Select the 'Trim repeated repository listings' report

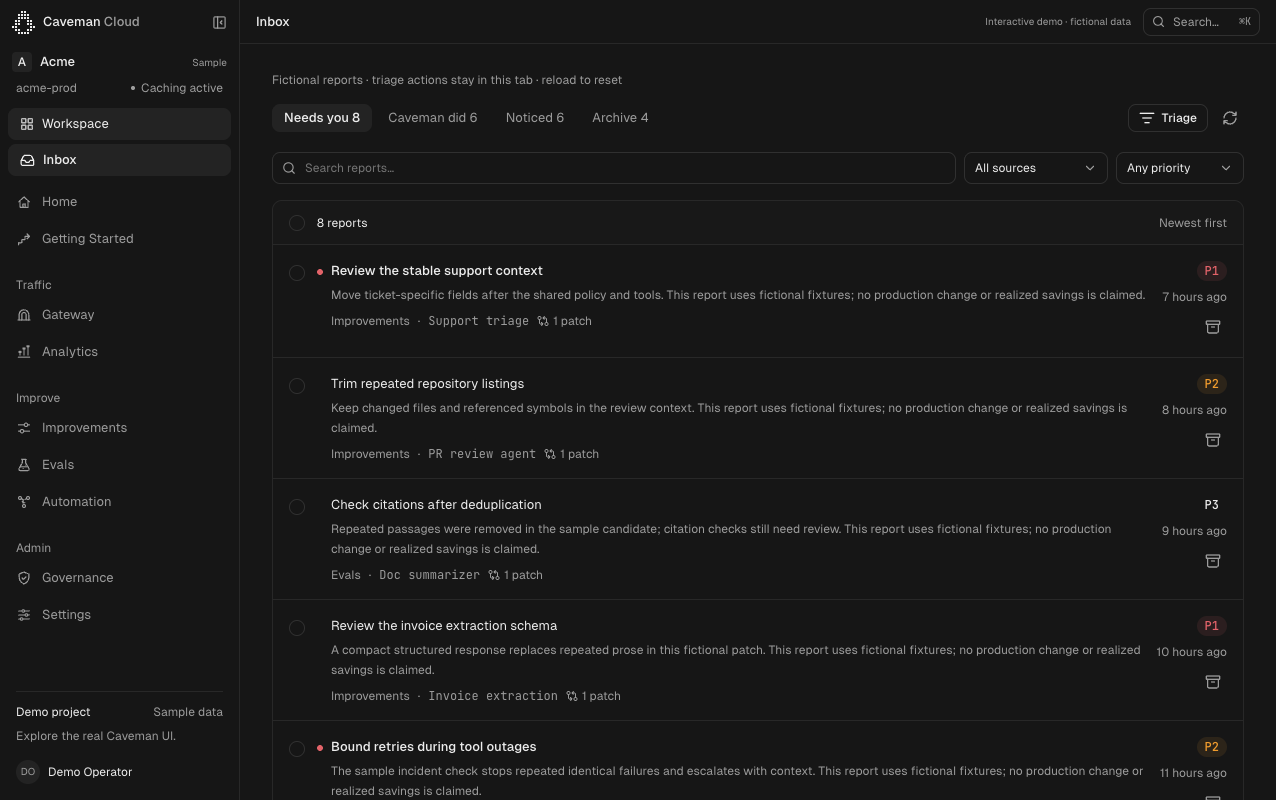click(x=297, y=386)
